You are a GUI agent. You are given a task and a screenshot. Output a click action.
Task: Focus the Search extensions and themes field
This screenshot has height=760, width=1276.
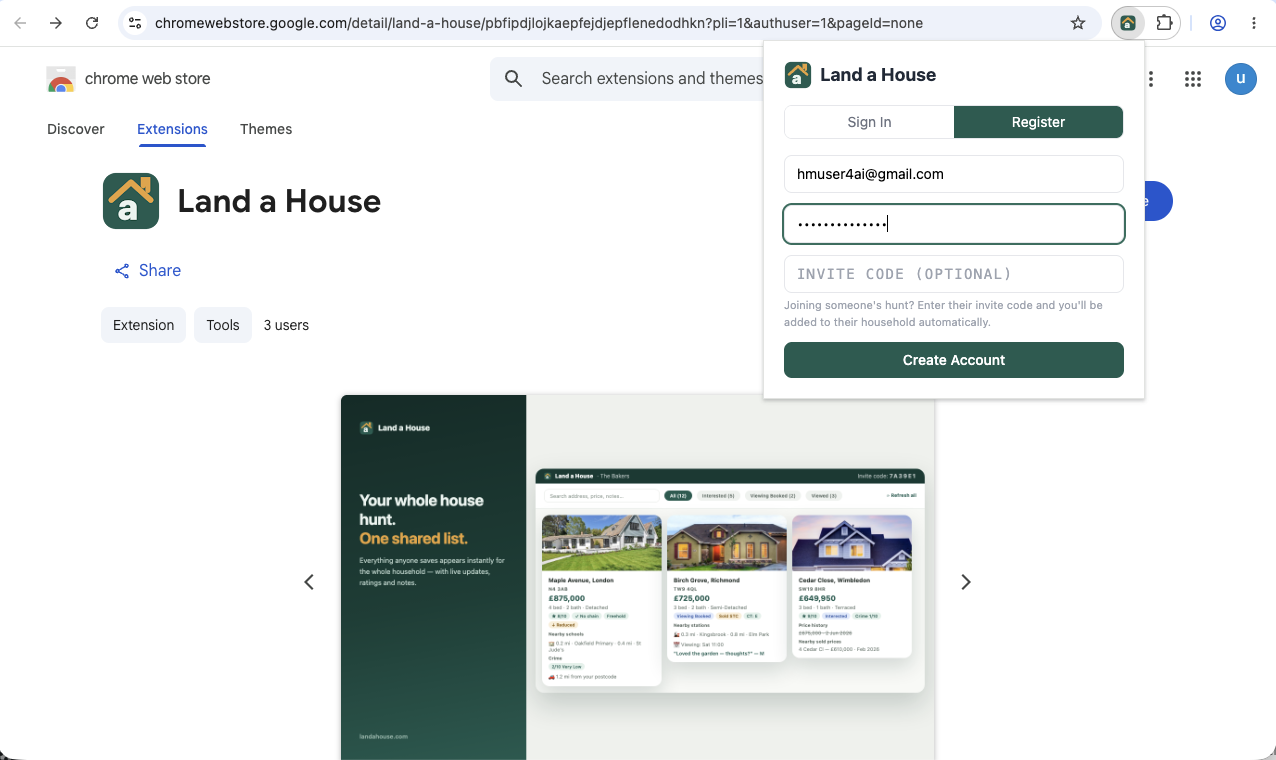[652, 79]
